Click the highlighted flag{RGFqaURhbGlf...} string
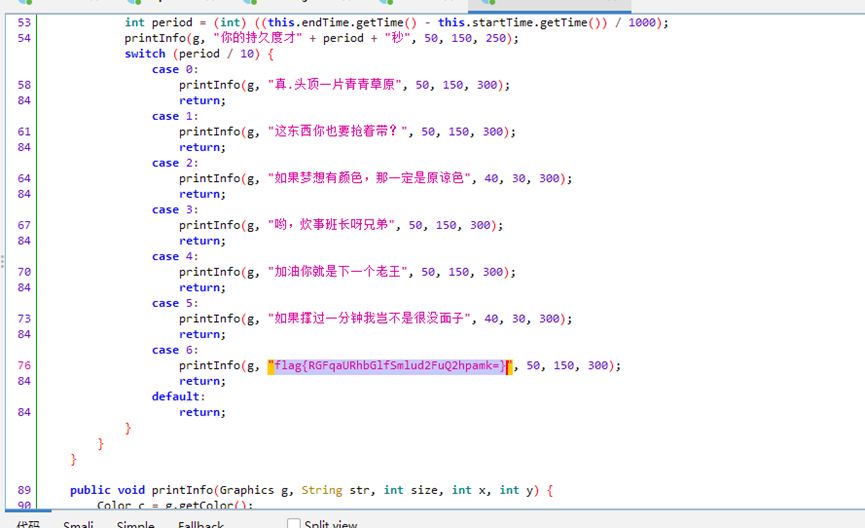 391,366
